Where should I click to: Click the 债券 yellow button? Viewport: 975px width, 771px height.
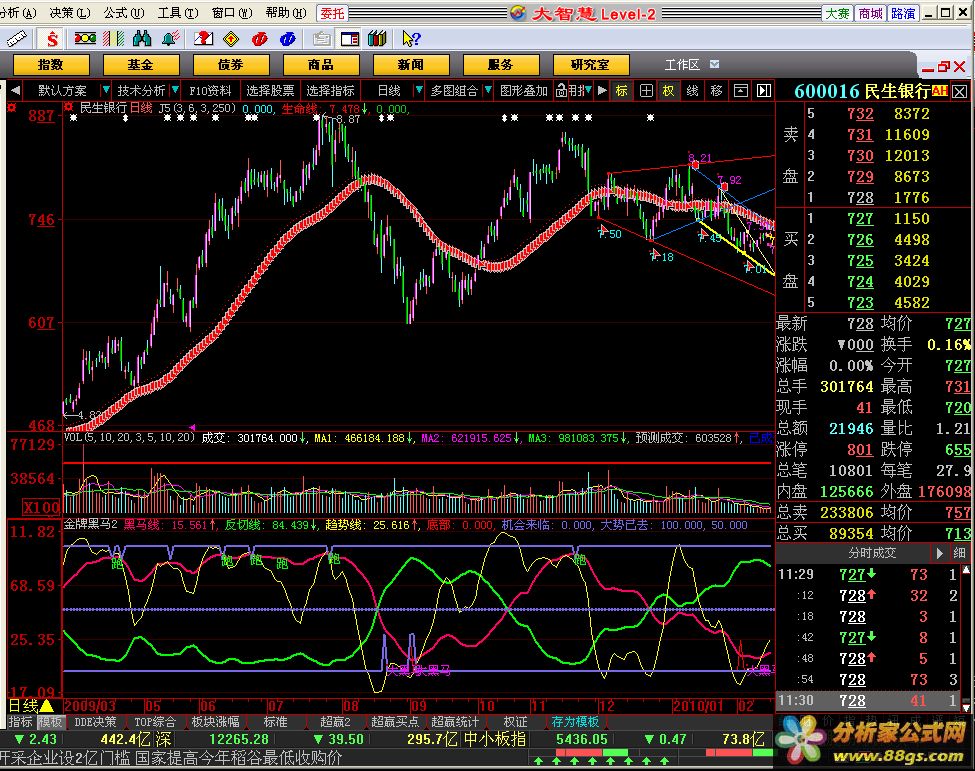(231, 65)
